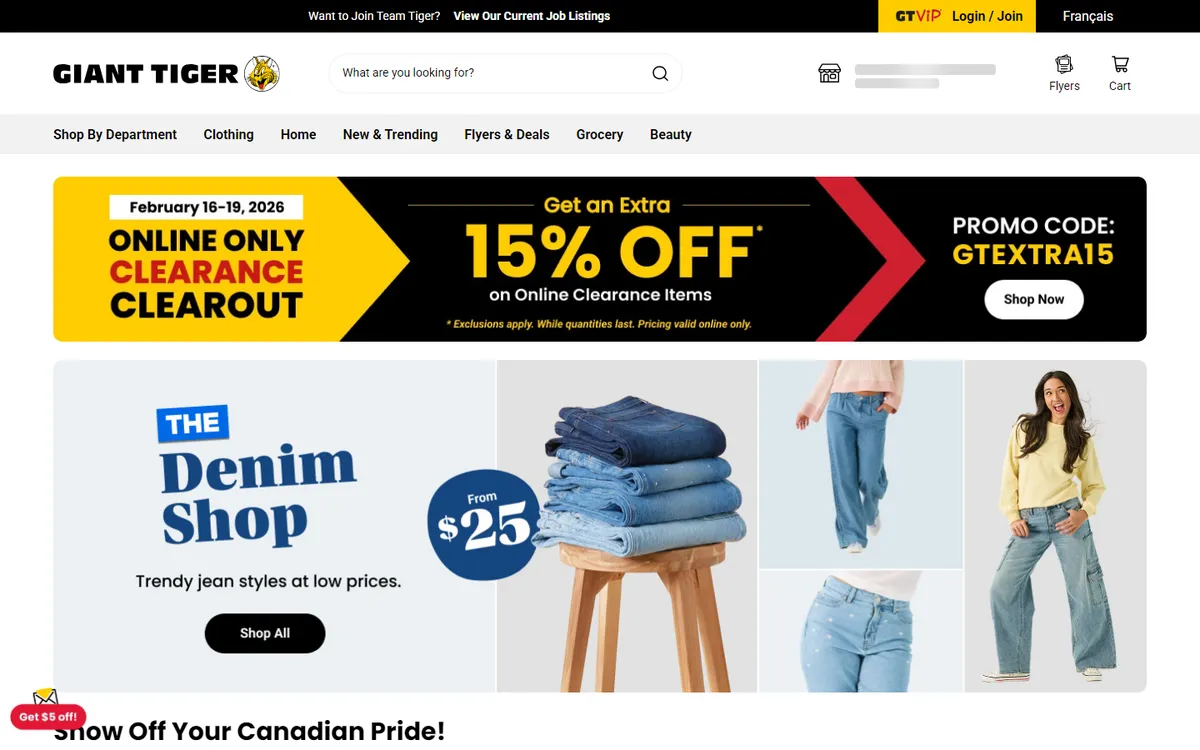1200x750 pixels.
Task: Go to the Grocery section
Action: 599,134
